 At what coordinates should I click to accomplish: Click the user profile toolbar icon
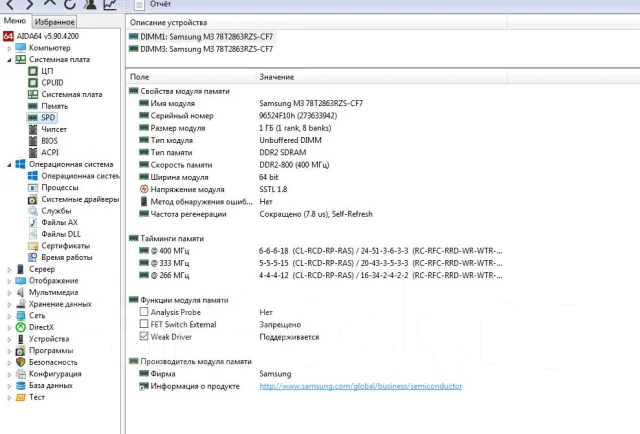[x=90, y=4]
